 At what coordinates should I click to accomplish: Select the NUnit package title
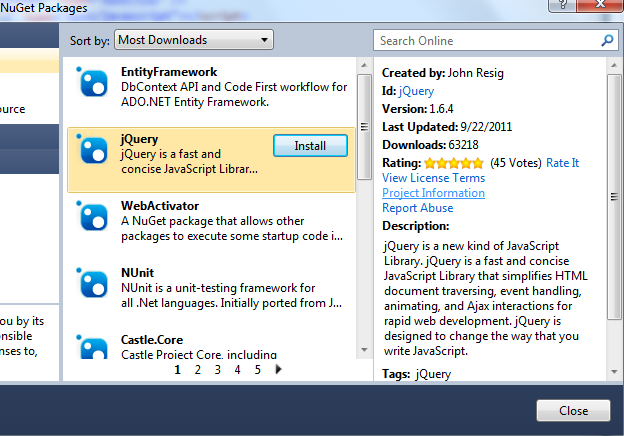tap(137, 273)
